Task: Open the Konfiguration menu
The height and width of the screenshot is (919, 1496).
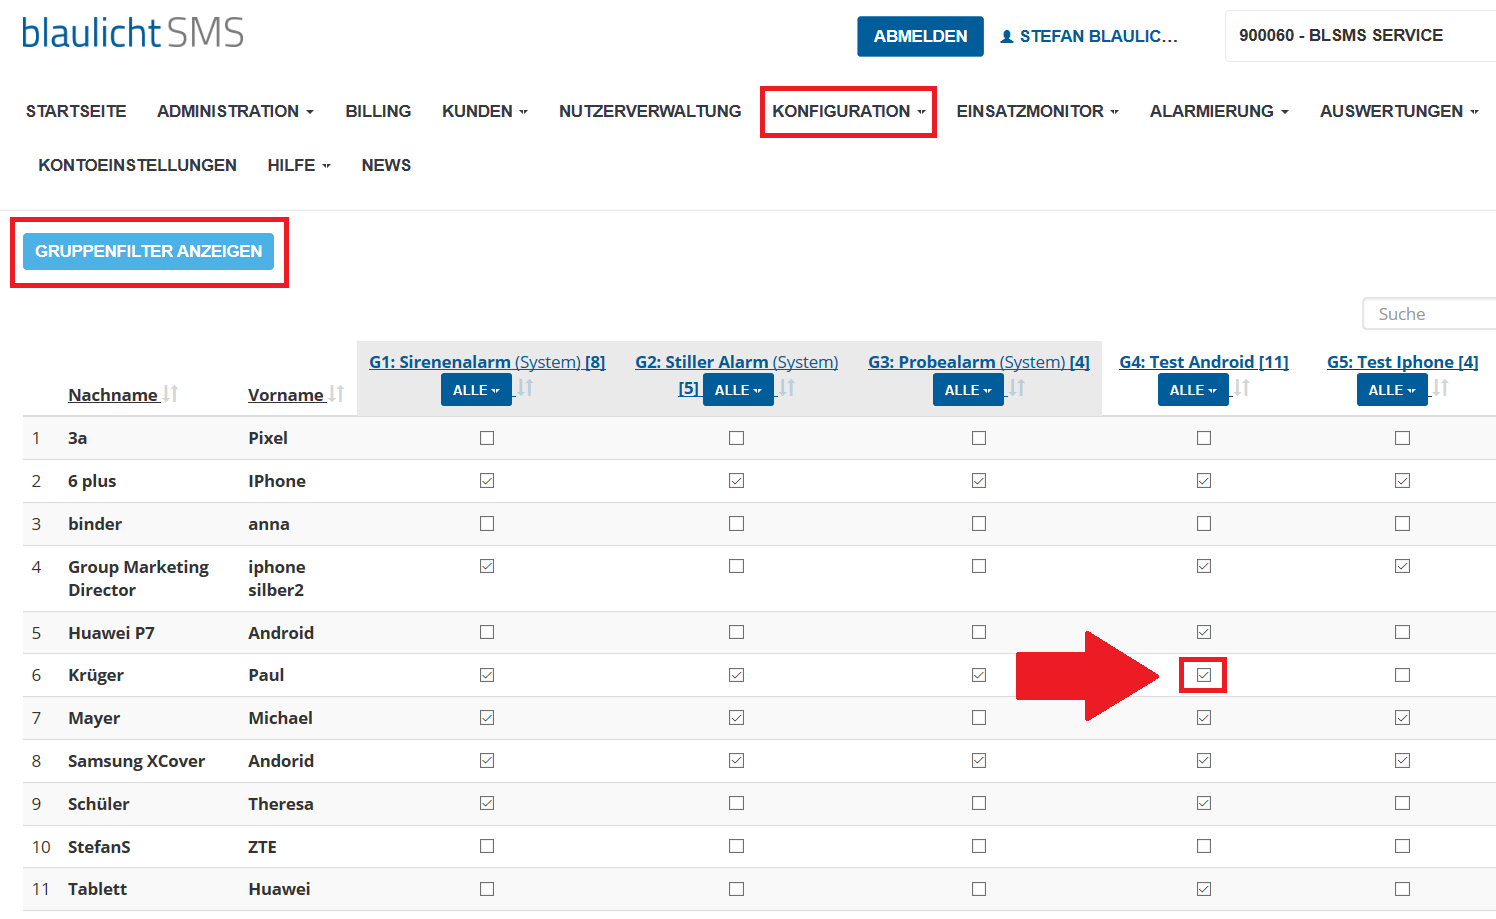Action: point(849,111)
